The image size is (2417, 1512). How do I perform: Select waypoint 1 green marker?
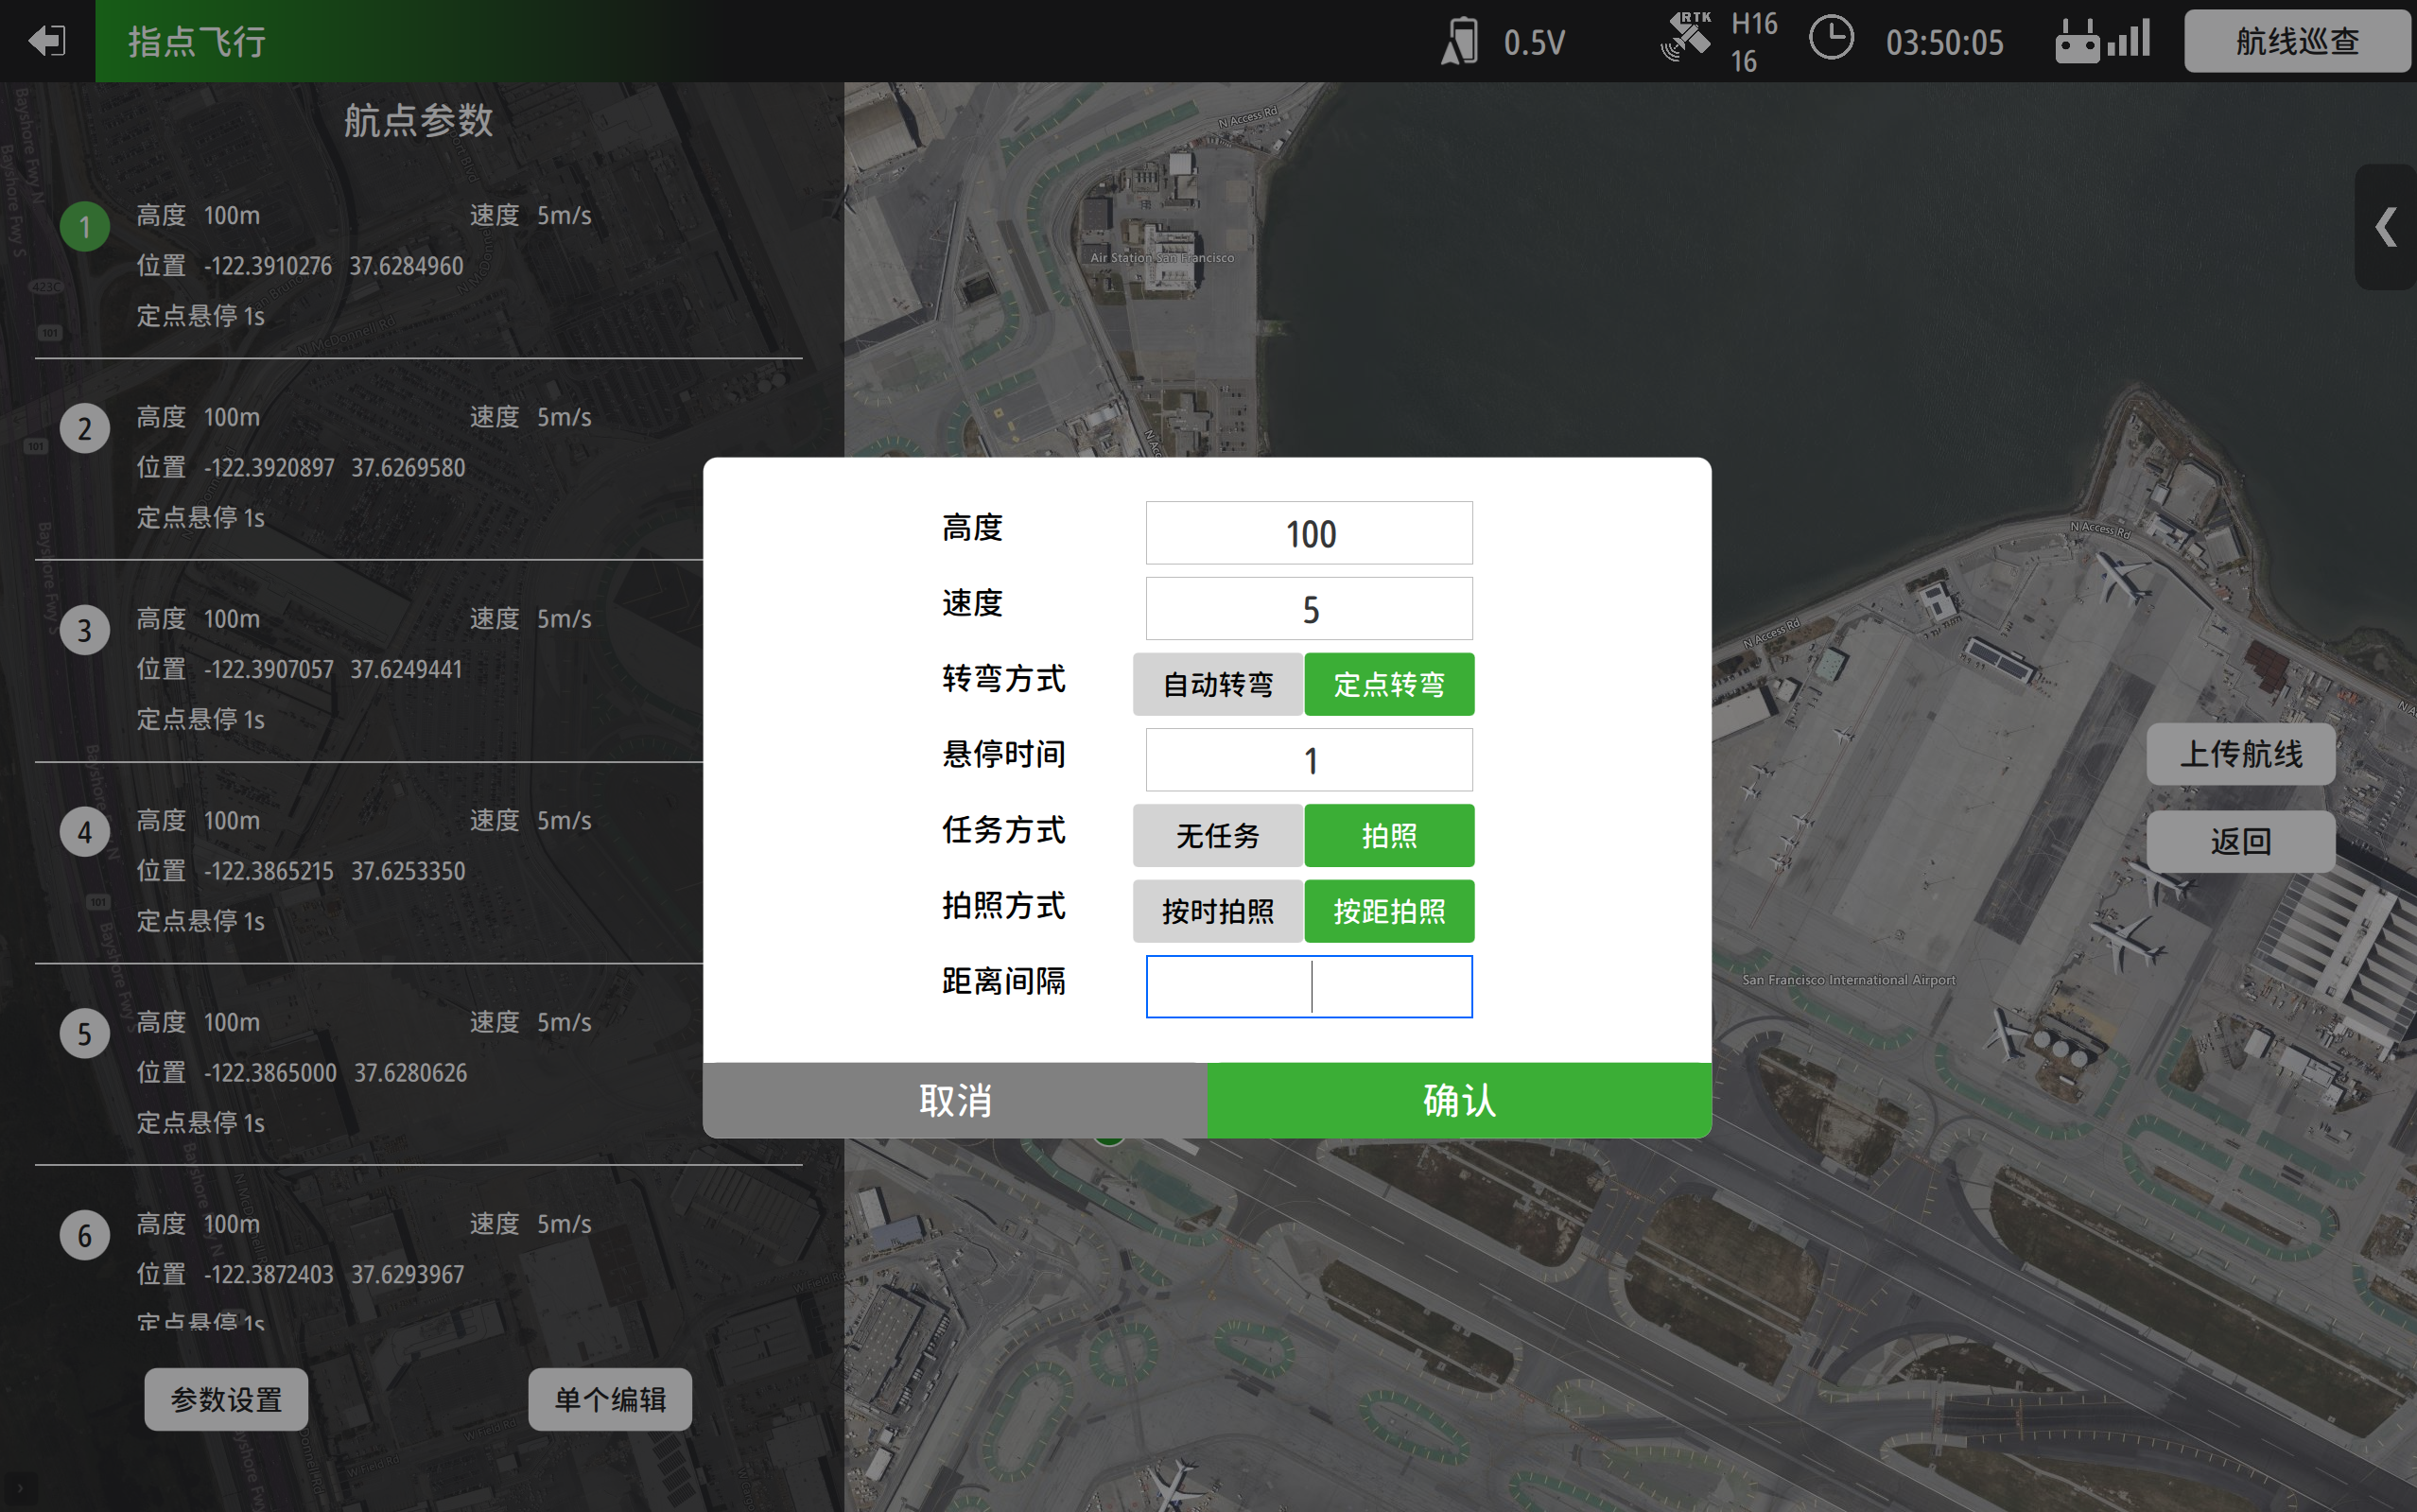pos(85,227)
